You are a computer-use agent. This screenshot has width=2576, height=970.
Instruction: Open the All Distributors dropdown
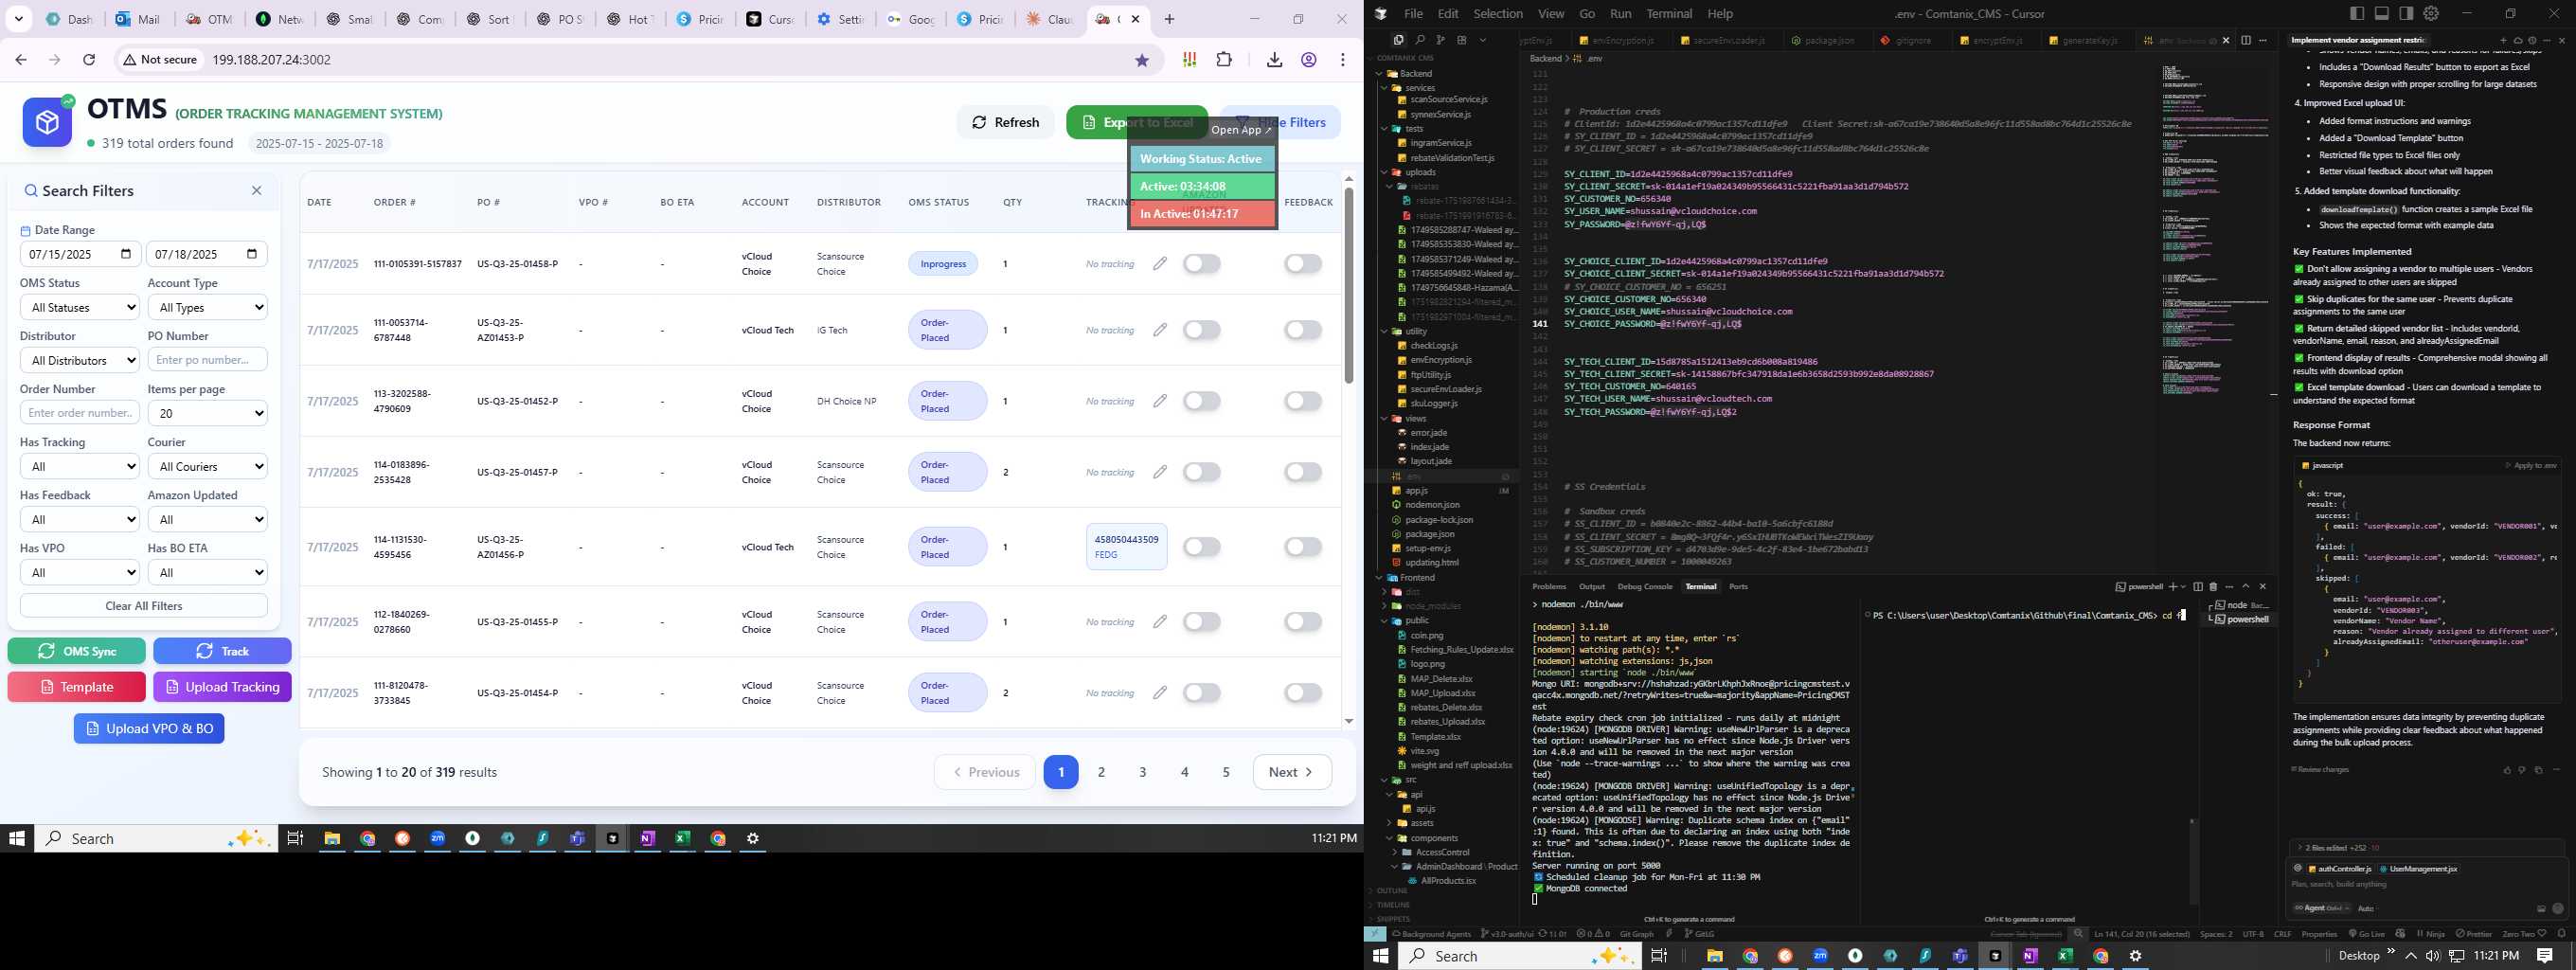(79, 360)
